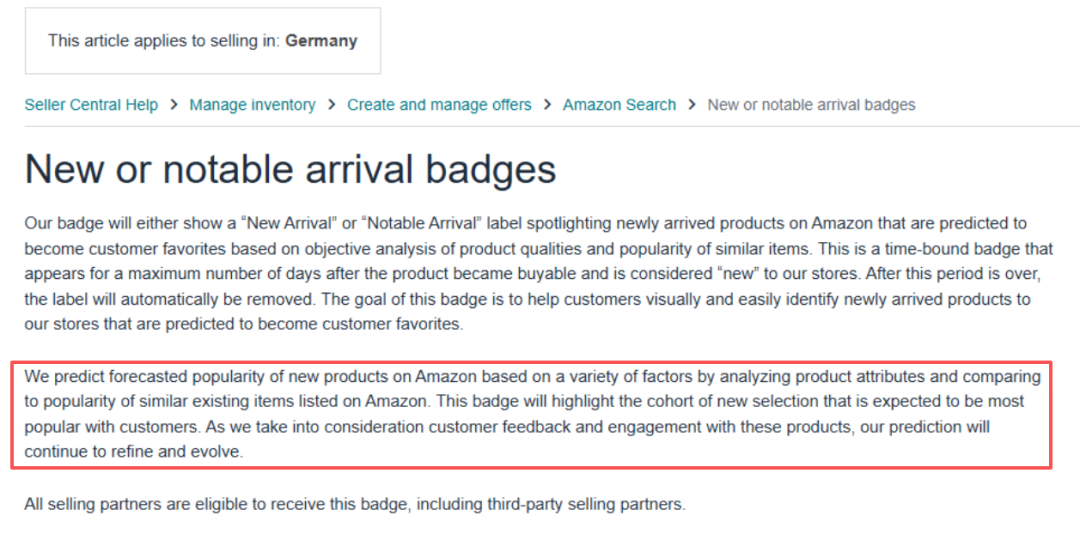Click the large page heading title
This screenshot has height=540, width=1080.
pyautogui.click(x=290, y=169)
